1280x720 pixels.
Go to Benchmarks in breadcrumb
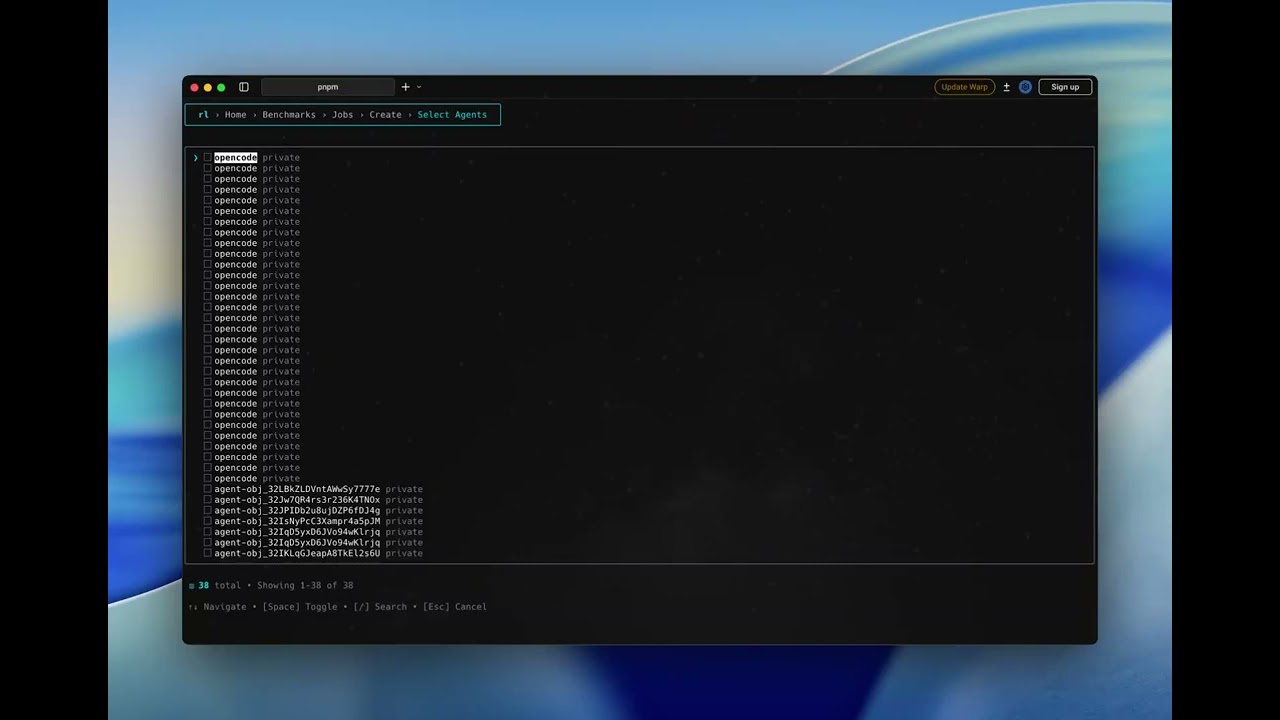tap(289, 115)
